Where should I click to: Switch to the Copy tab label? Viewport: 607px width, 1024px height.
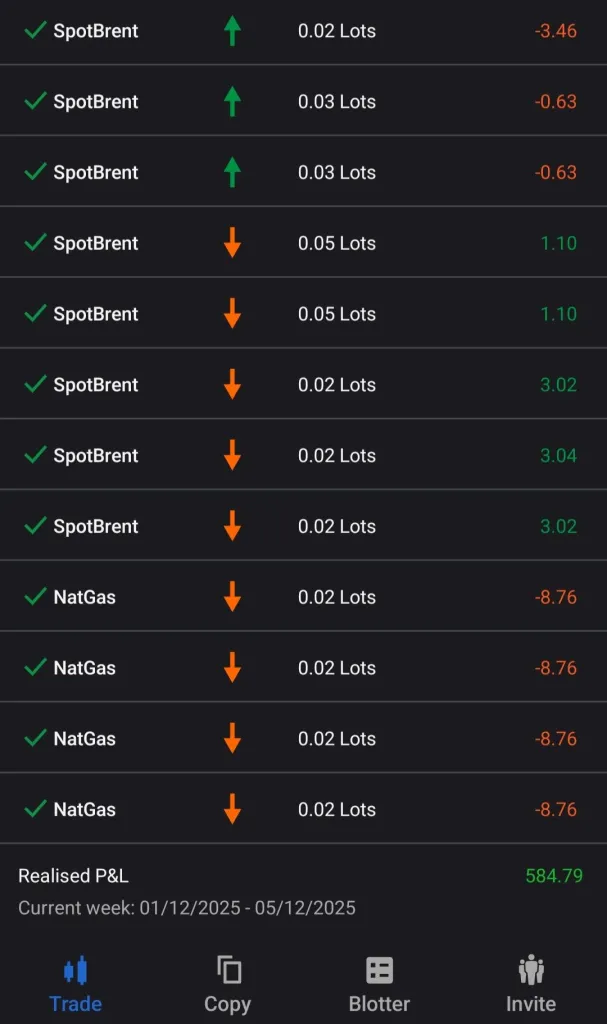point(228,1004)
